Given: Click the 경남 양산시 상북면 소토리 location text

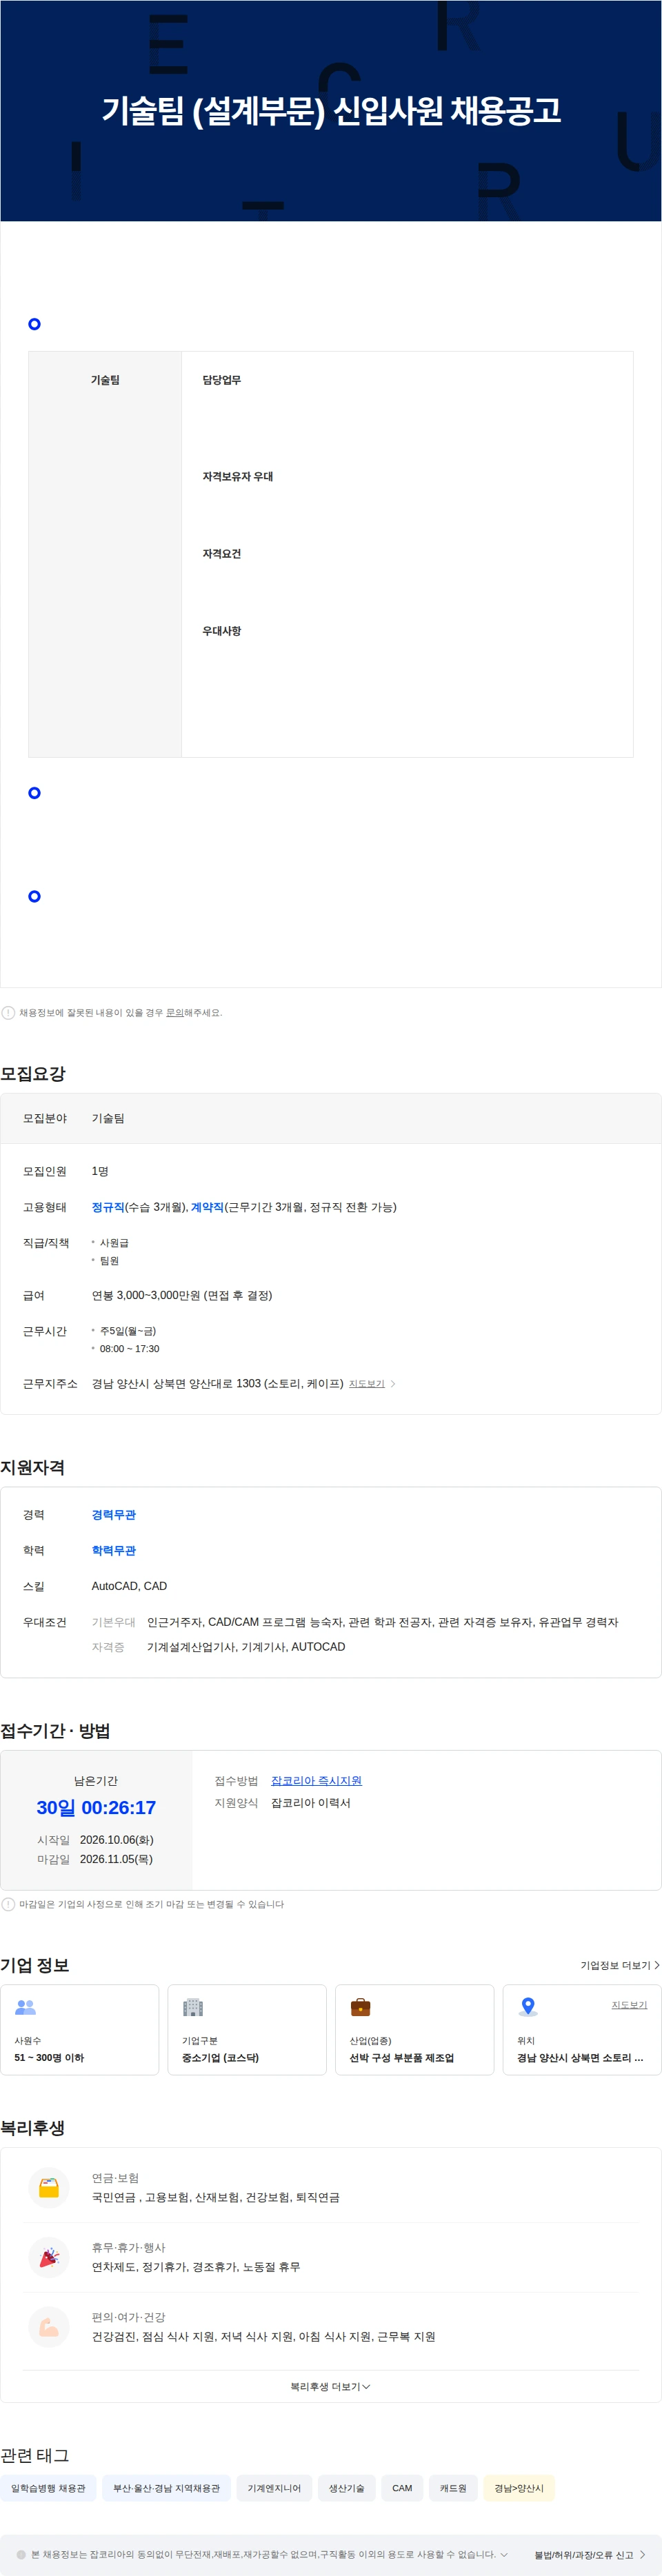Looking at the screenshot, I should click(580, 2058).
